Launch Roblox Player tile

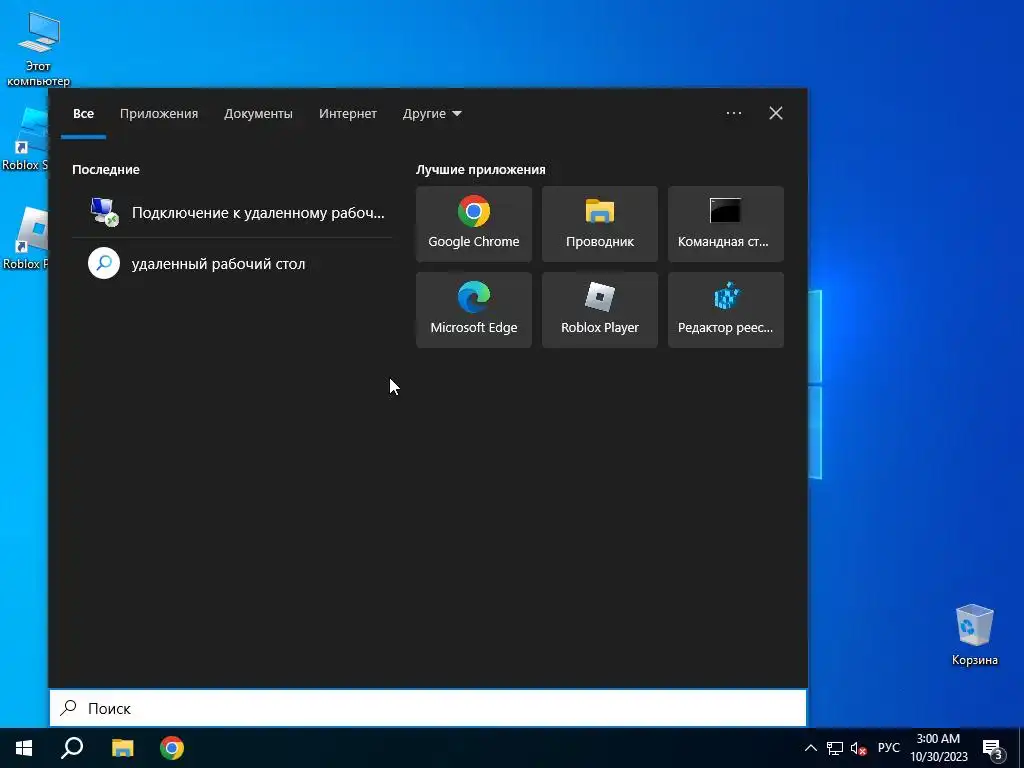point(600,310)
